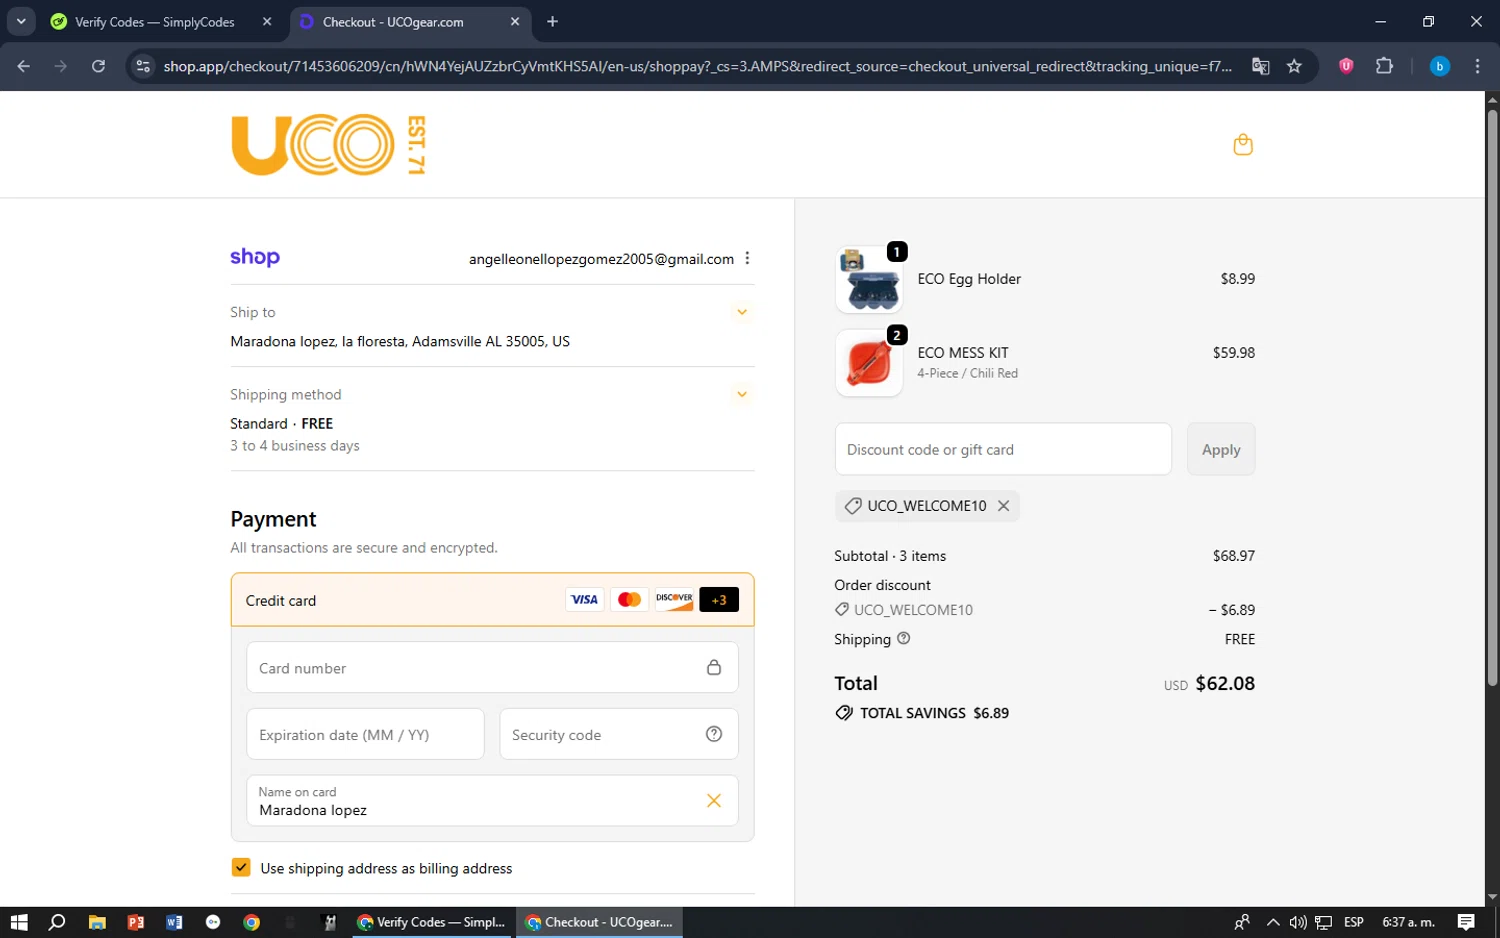Reload the checkout page
The height and width of the screenshot is (938, 1500).
[x=98, y=66]
